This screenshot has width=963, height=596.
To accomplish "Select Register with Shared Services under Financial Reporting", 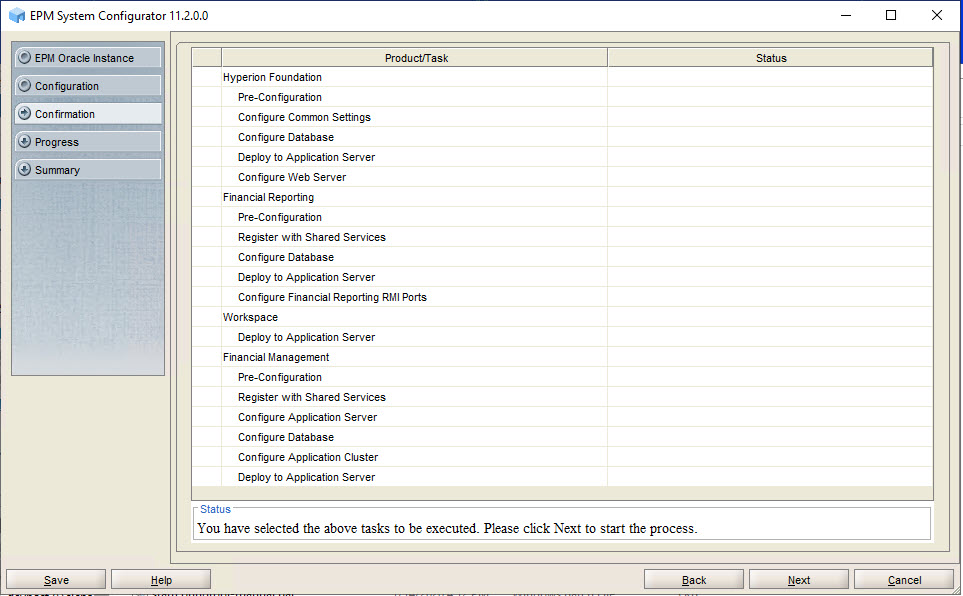I will tap(562, 237).
